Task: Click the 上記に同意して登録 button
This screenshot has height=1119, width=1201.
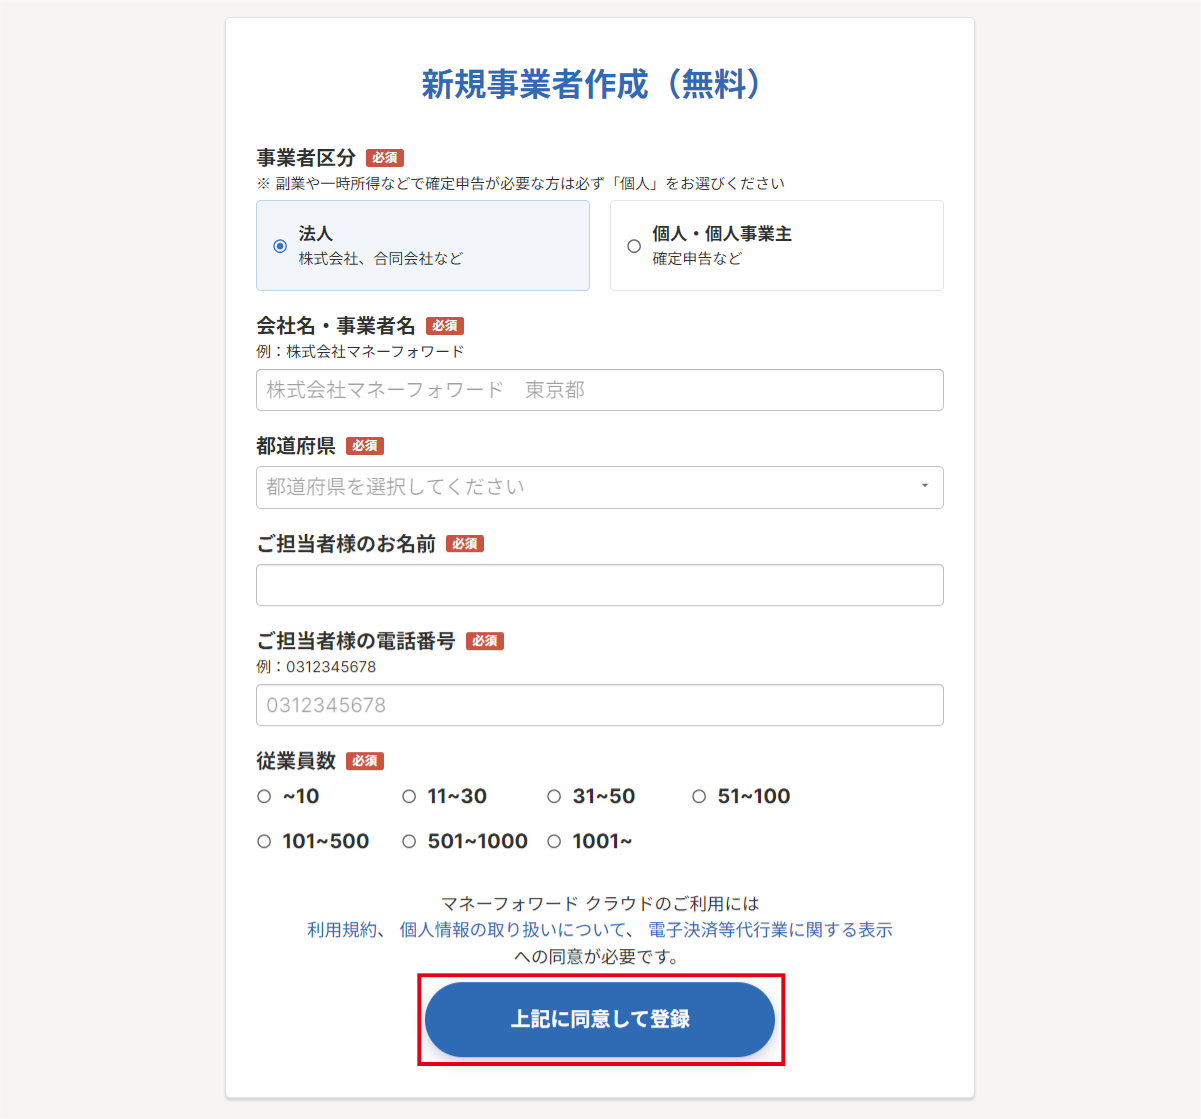Action: pyautogui.click(x=600, y=1019)
